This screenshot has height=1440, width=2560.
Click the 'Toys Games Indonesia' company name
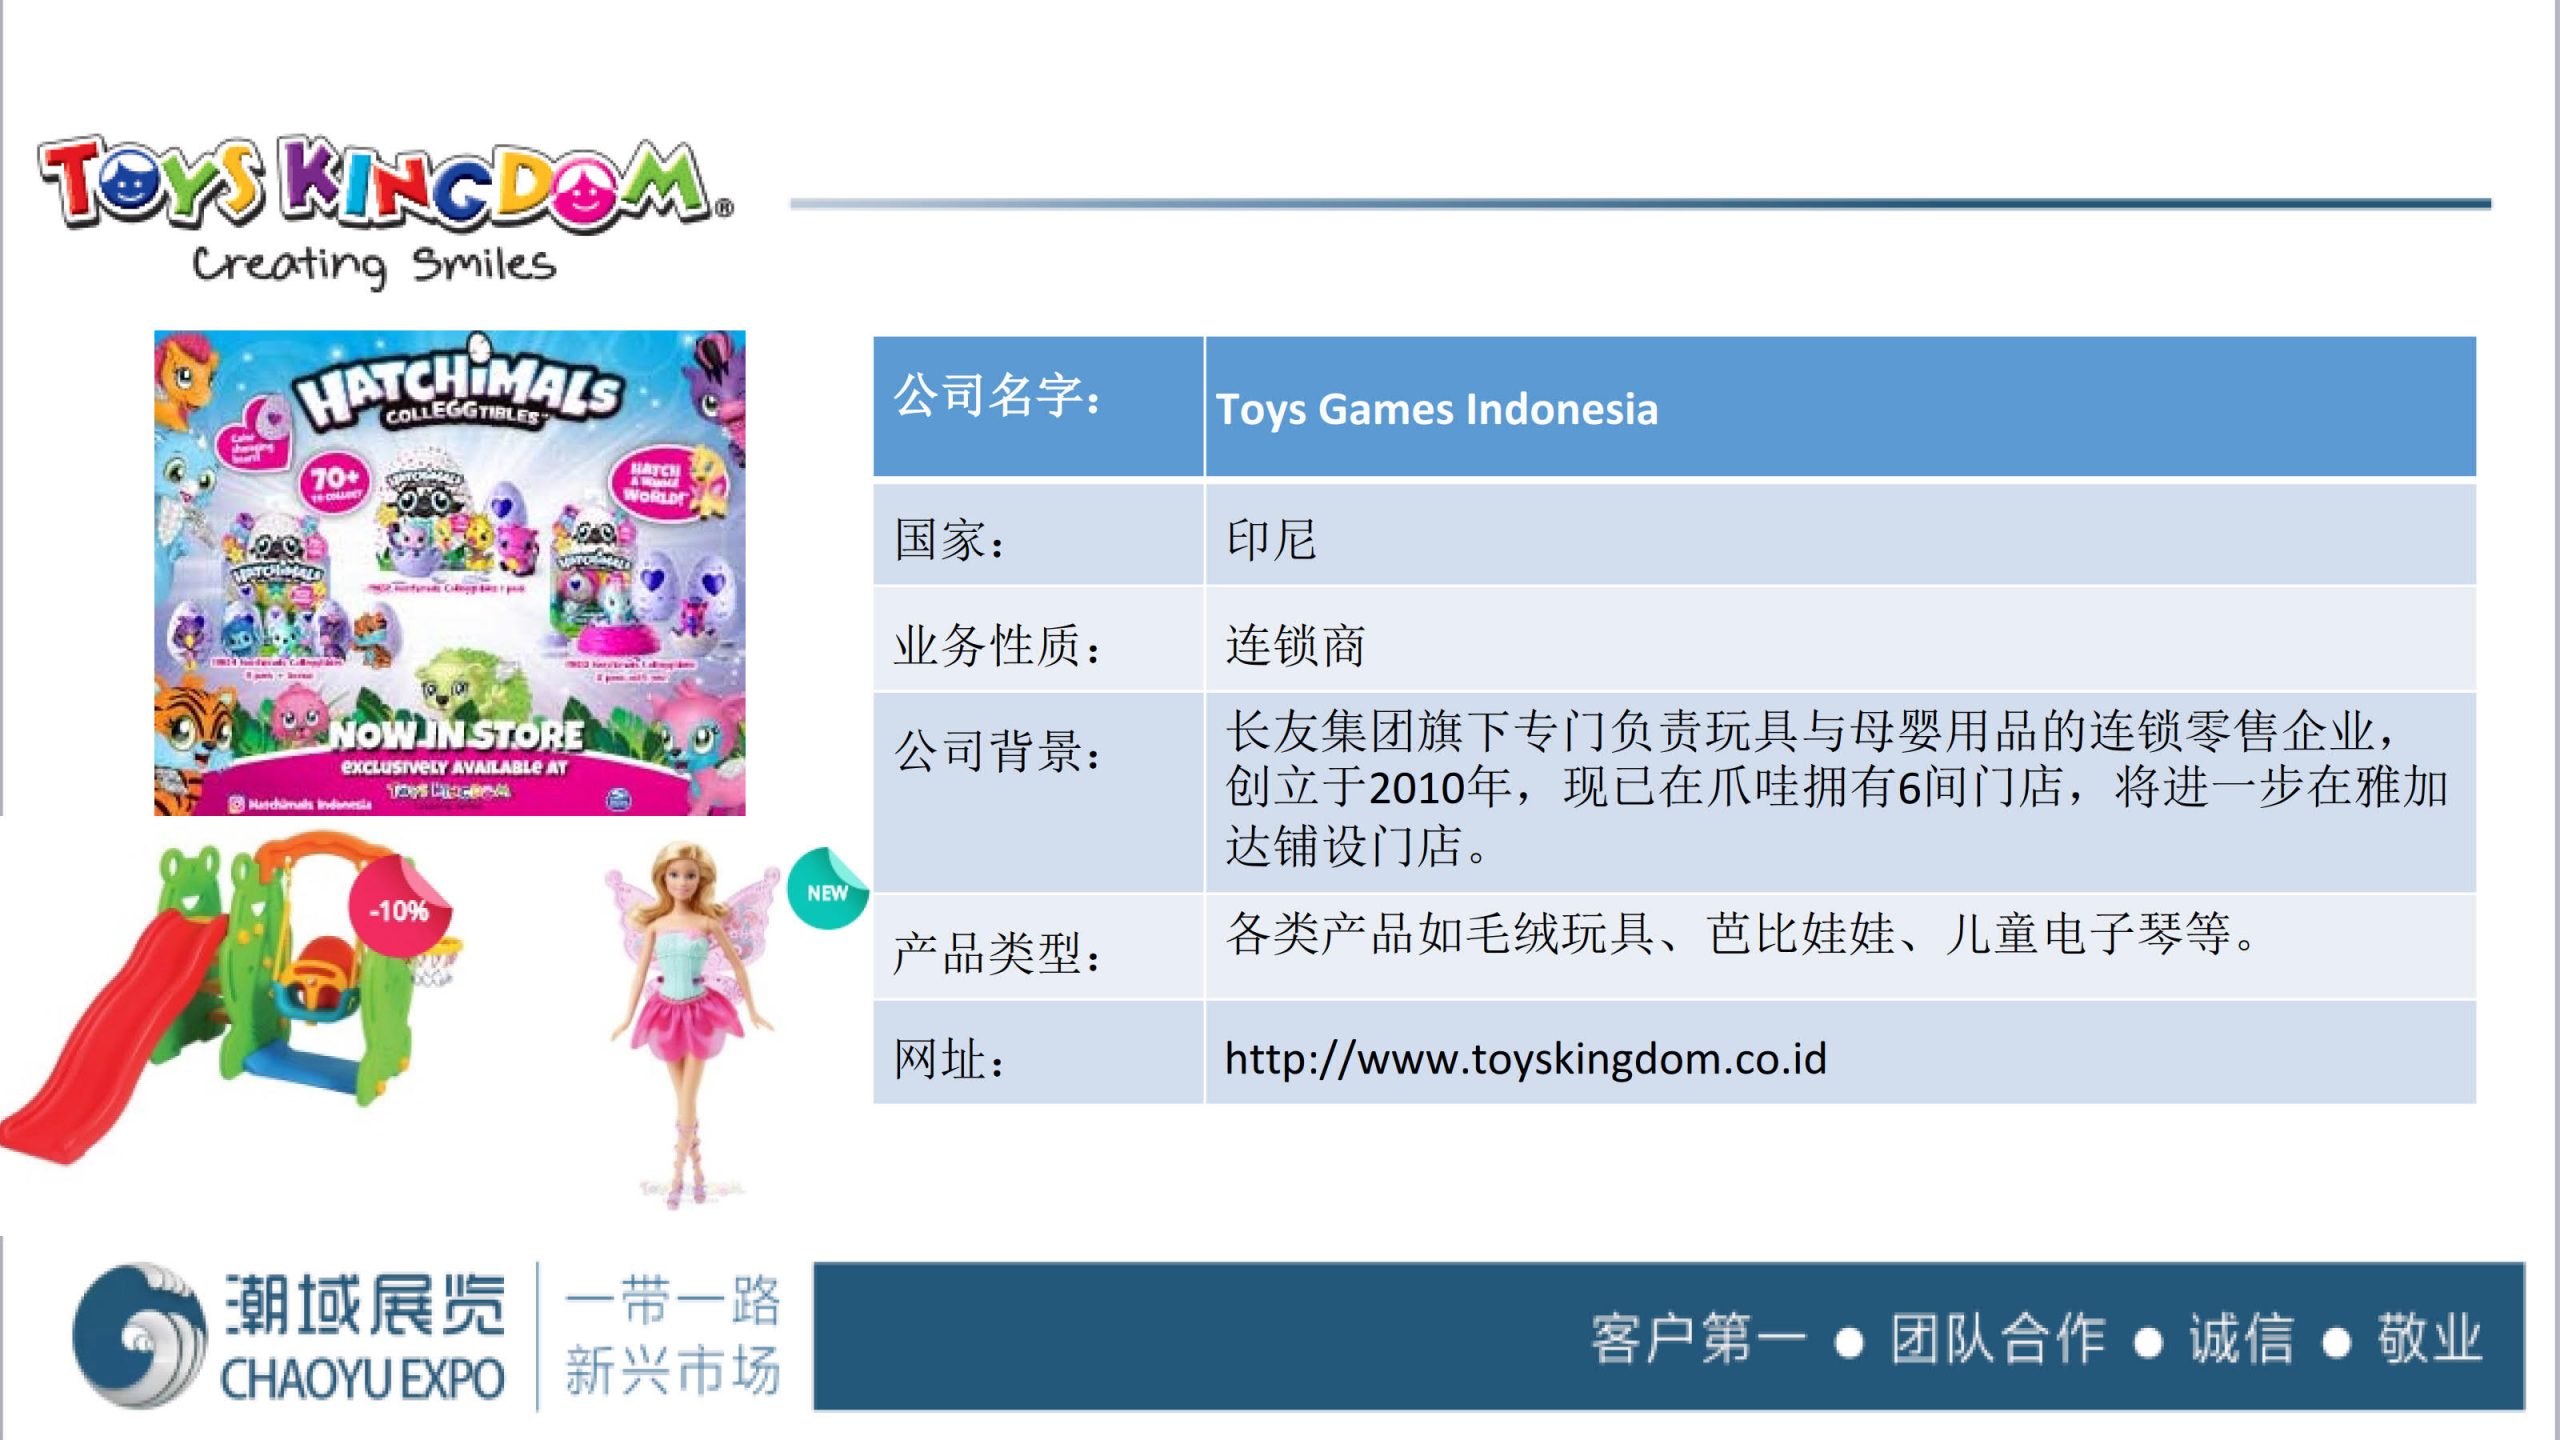[1436, 409]
